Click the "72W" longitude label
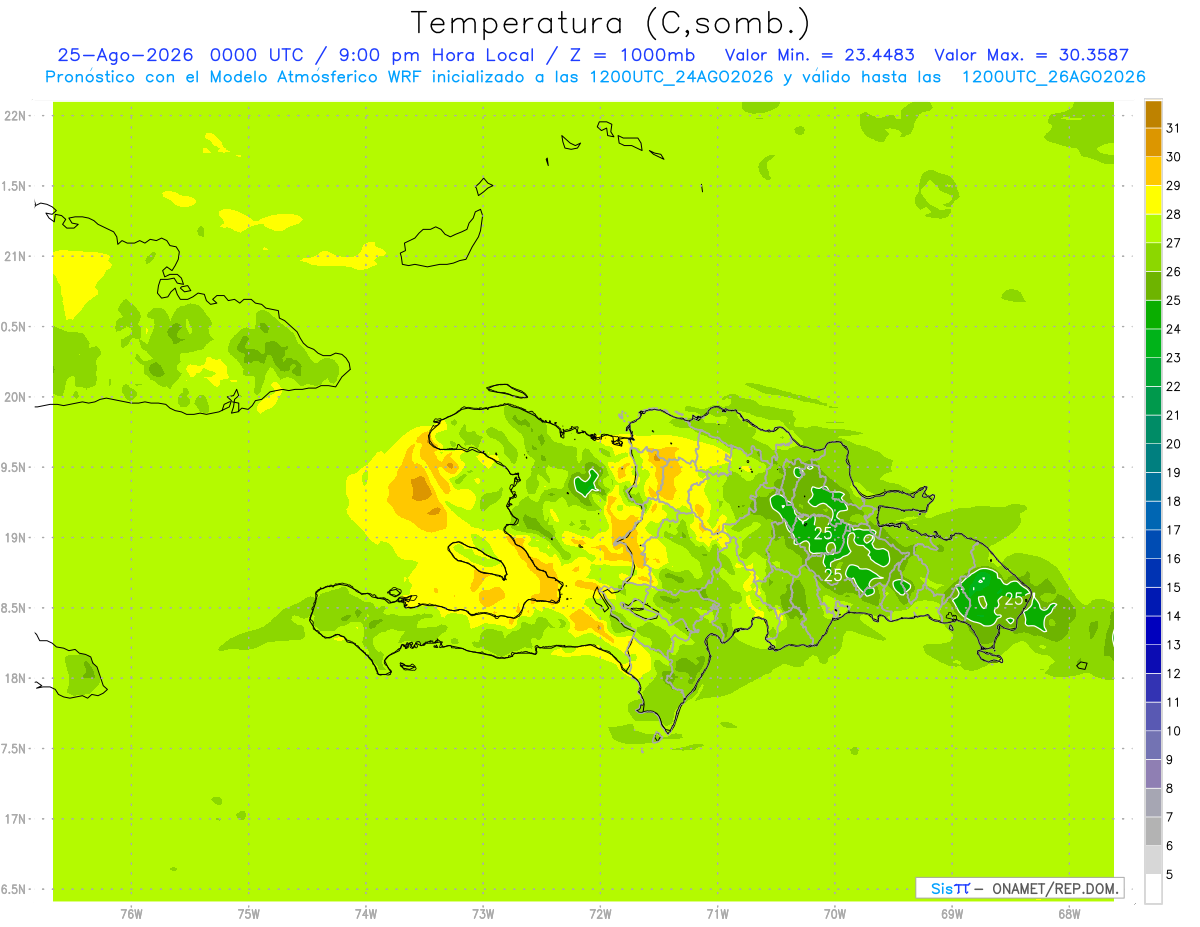Image resolution: width=1200 pixels, height=927 pixels. 600,914
